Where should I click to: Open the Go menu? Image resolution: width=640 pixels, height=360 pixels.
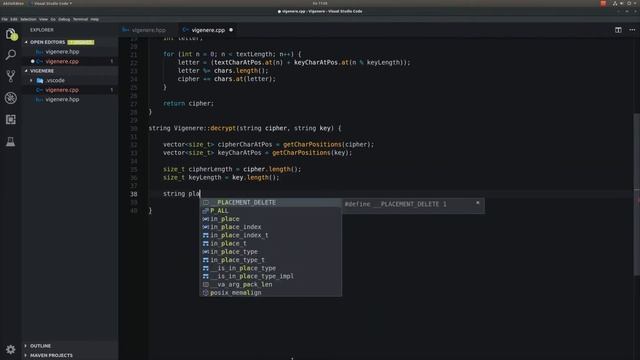53,19
